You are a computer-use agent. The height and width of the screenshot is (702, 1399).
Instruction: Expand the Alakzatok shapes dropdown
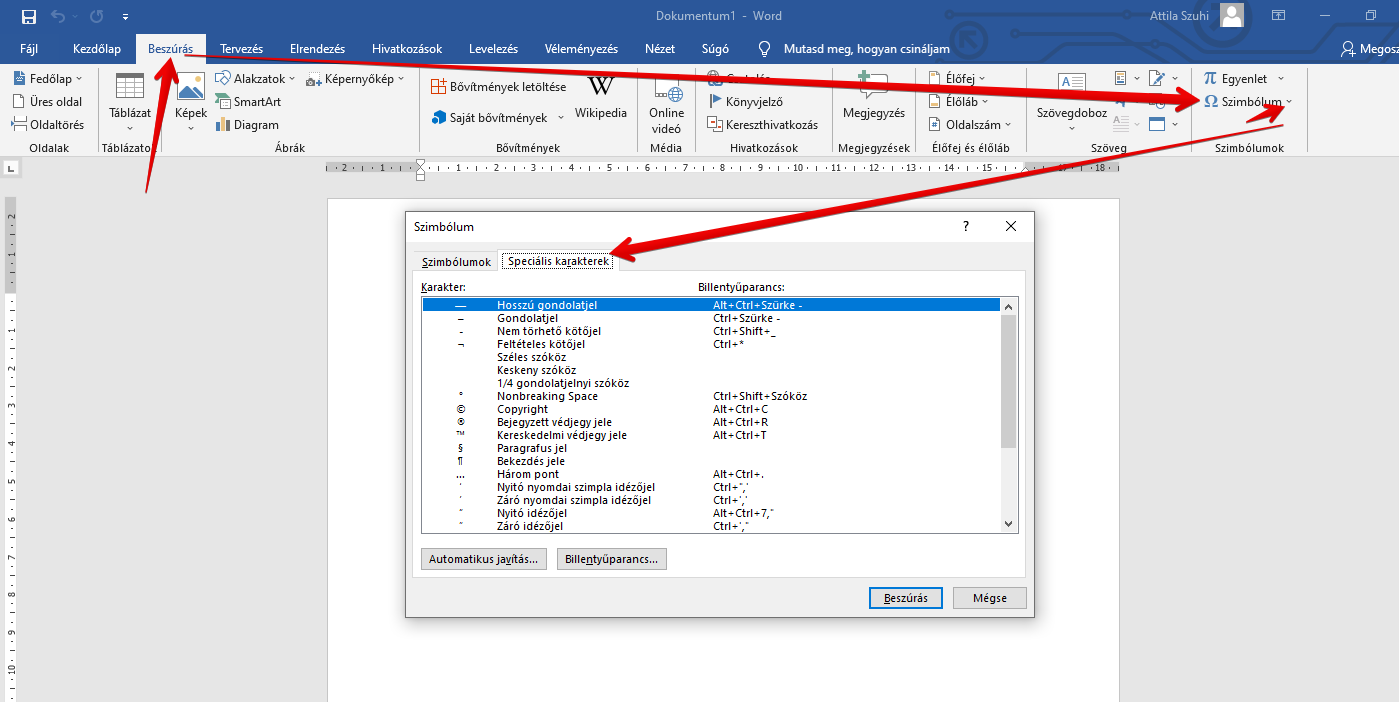coord(291,79)
